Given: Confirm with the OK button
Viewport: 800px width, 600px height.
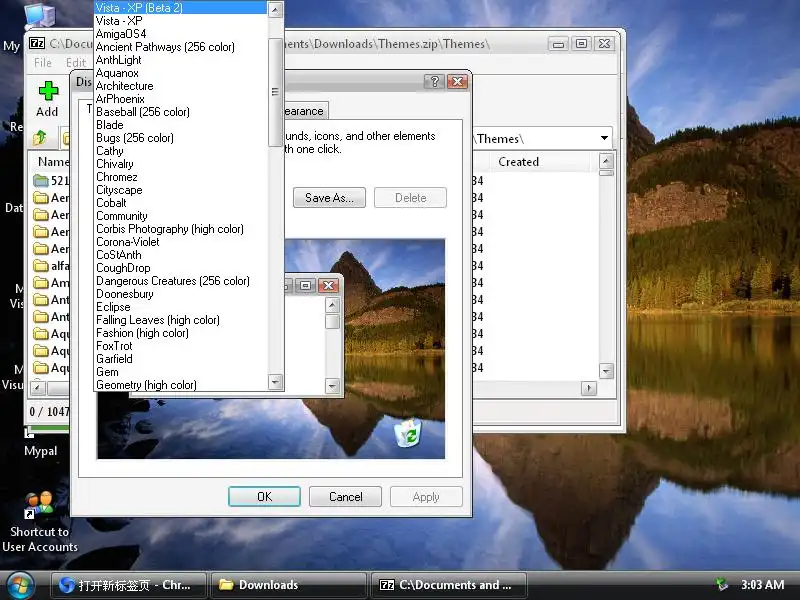Looking at the screenshot, I should pyautogui.click(x=264, y=496).
